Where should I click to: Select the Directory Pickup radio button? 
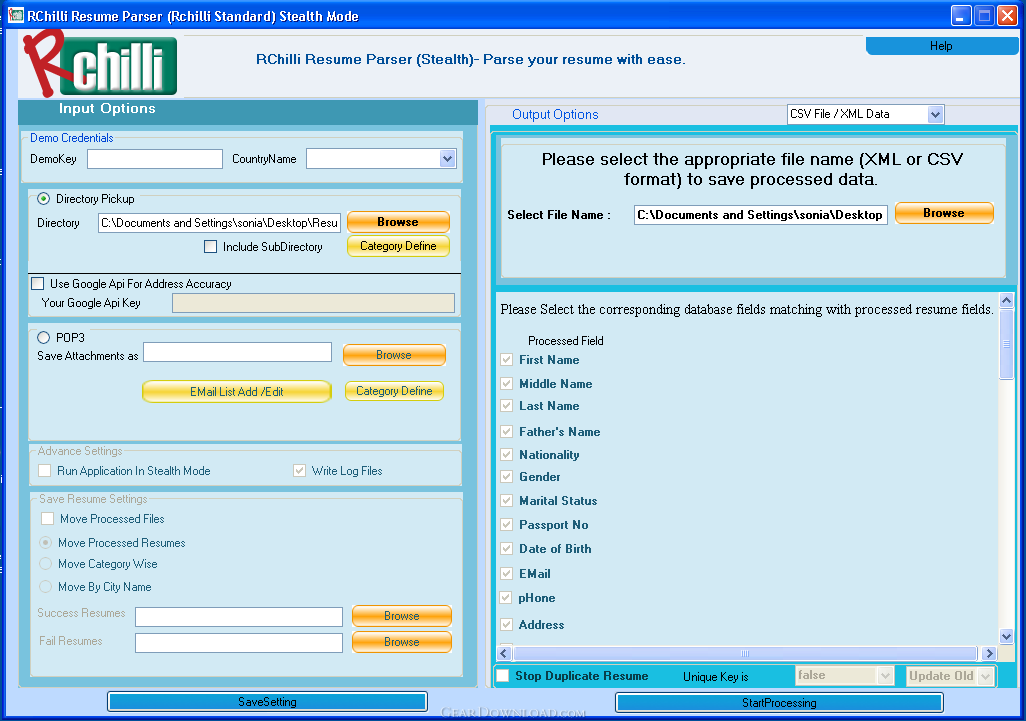[43, 199]
